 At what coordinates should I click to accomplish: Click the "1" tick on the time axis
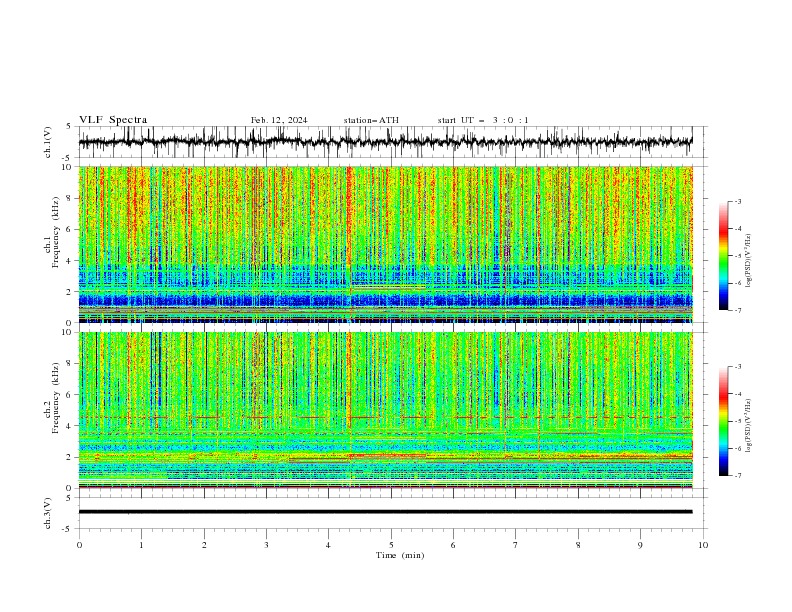tap(141, 545)
